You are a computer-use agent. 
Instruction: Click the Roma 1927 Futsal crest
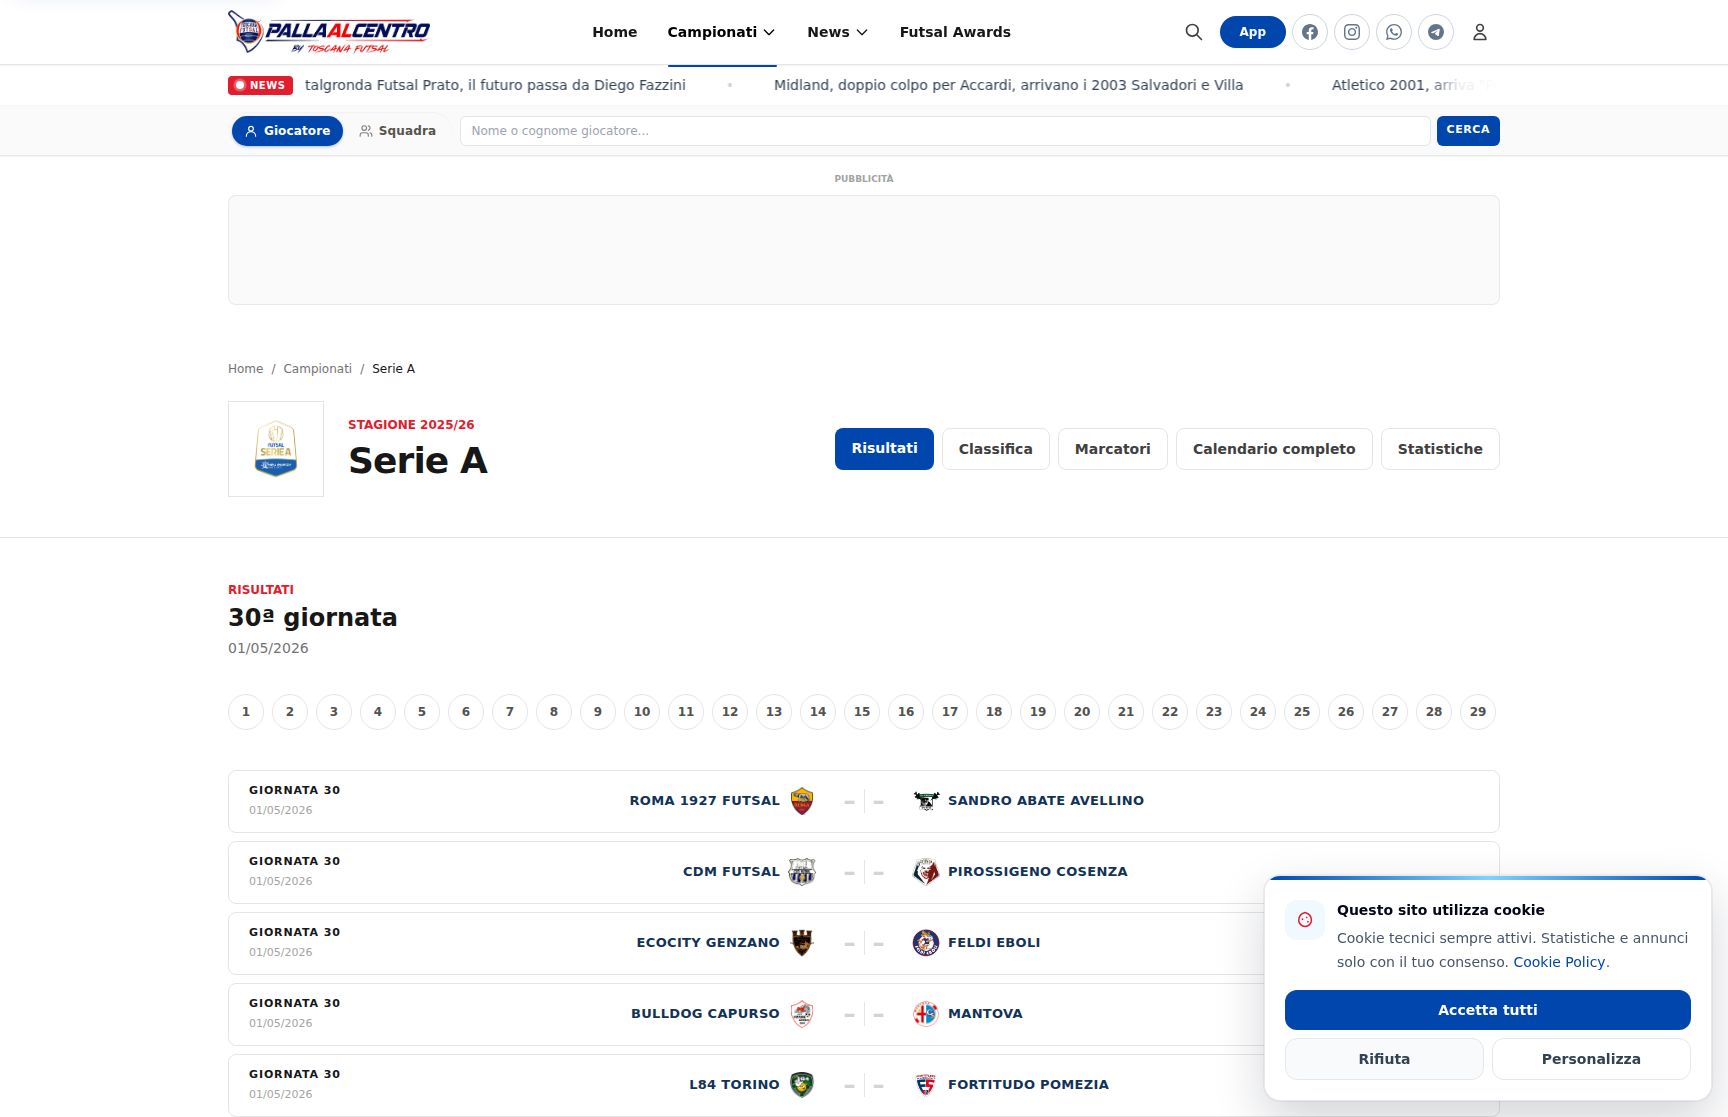point(802,801)
